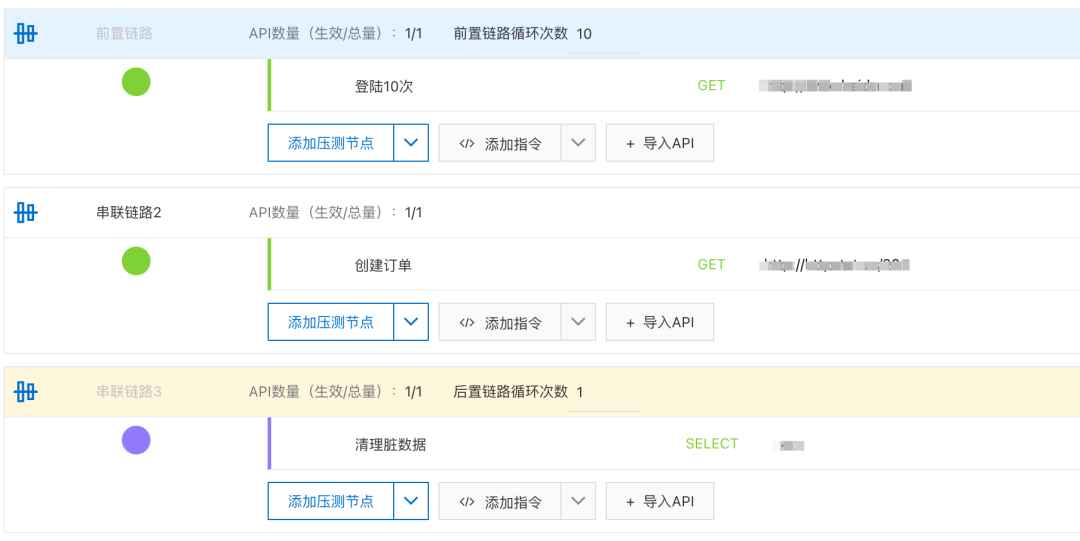Click the 串联链路2 chain title
Screen dimensions: 1080x541
(129, 212)
